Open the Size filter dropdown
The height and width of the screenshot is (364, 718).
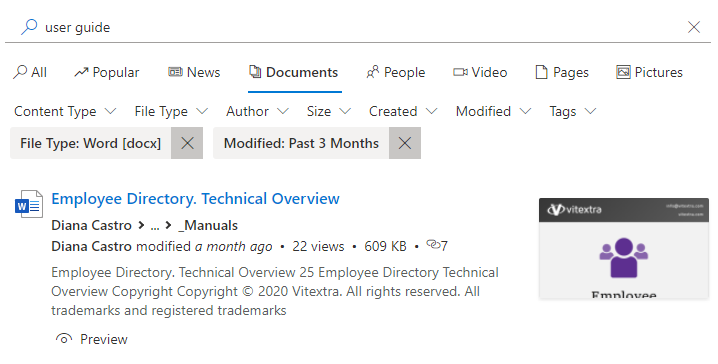329,111
